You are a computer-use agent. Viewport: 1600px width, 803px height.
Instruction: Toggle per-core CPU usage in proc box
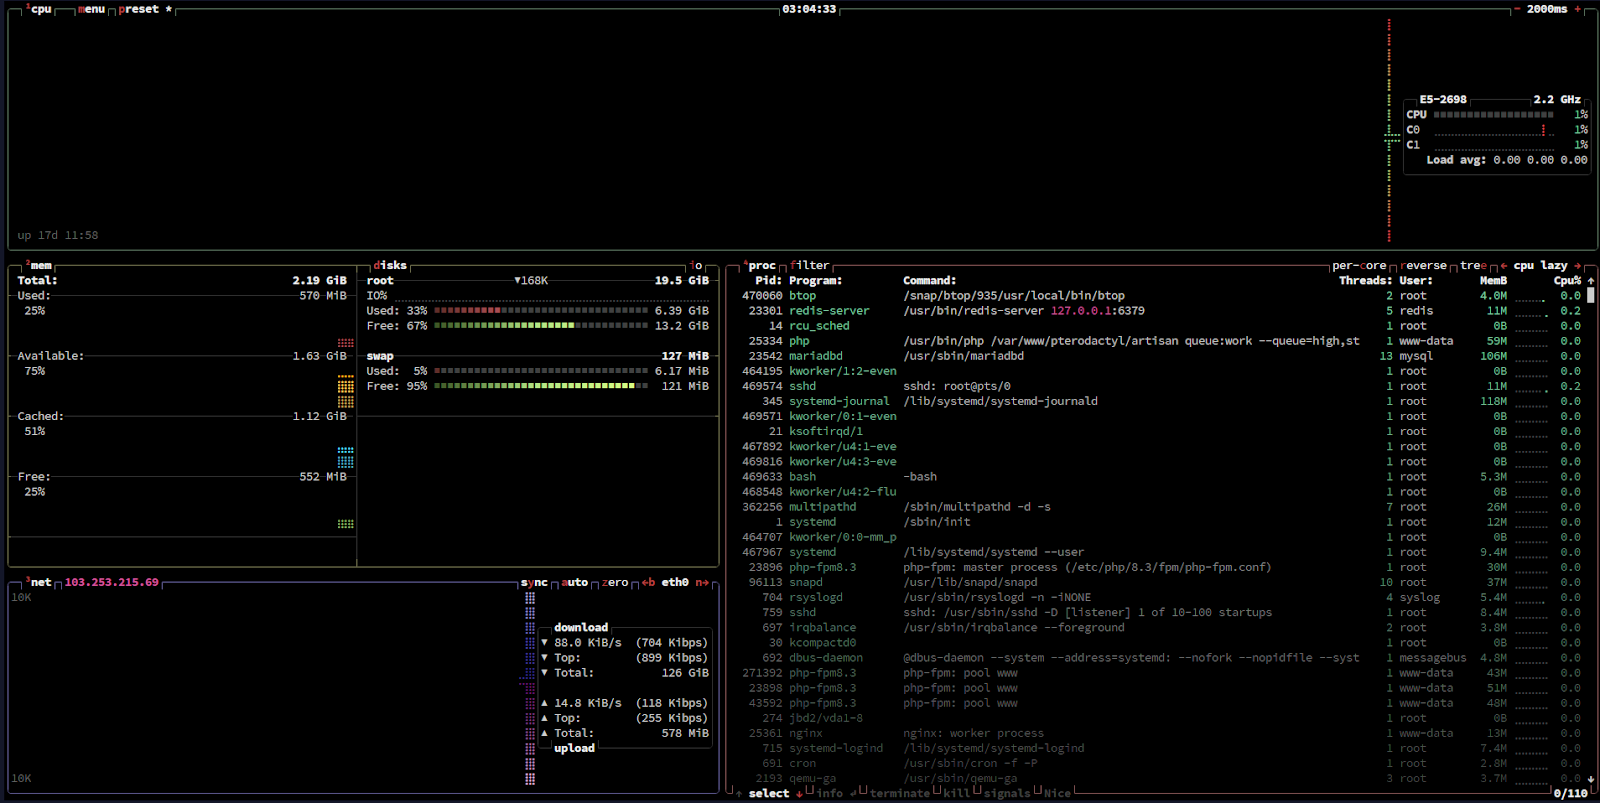click(x=1359, y=266)
